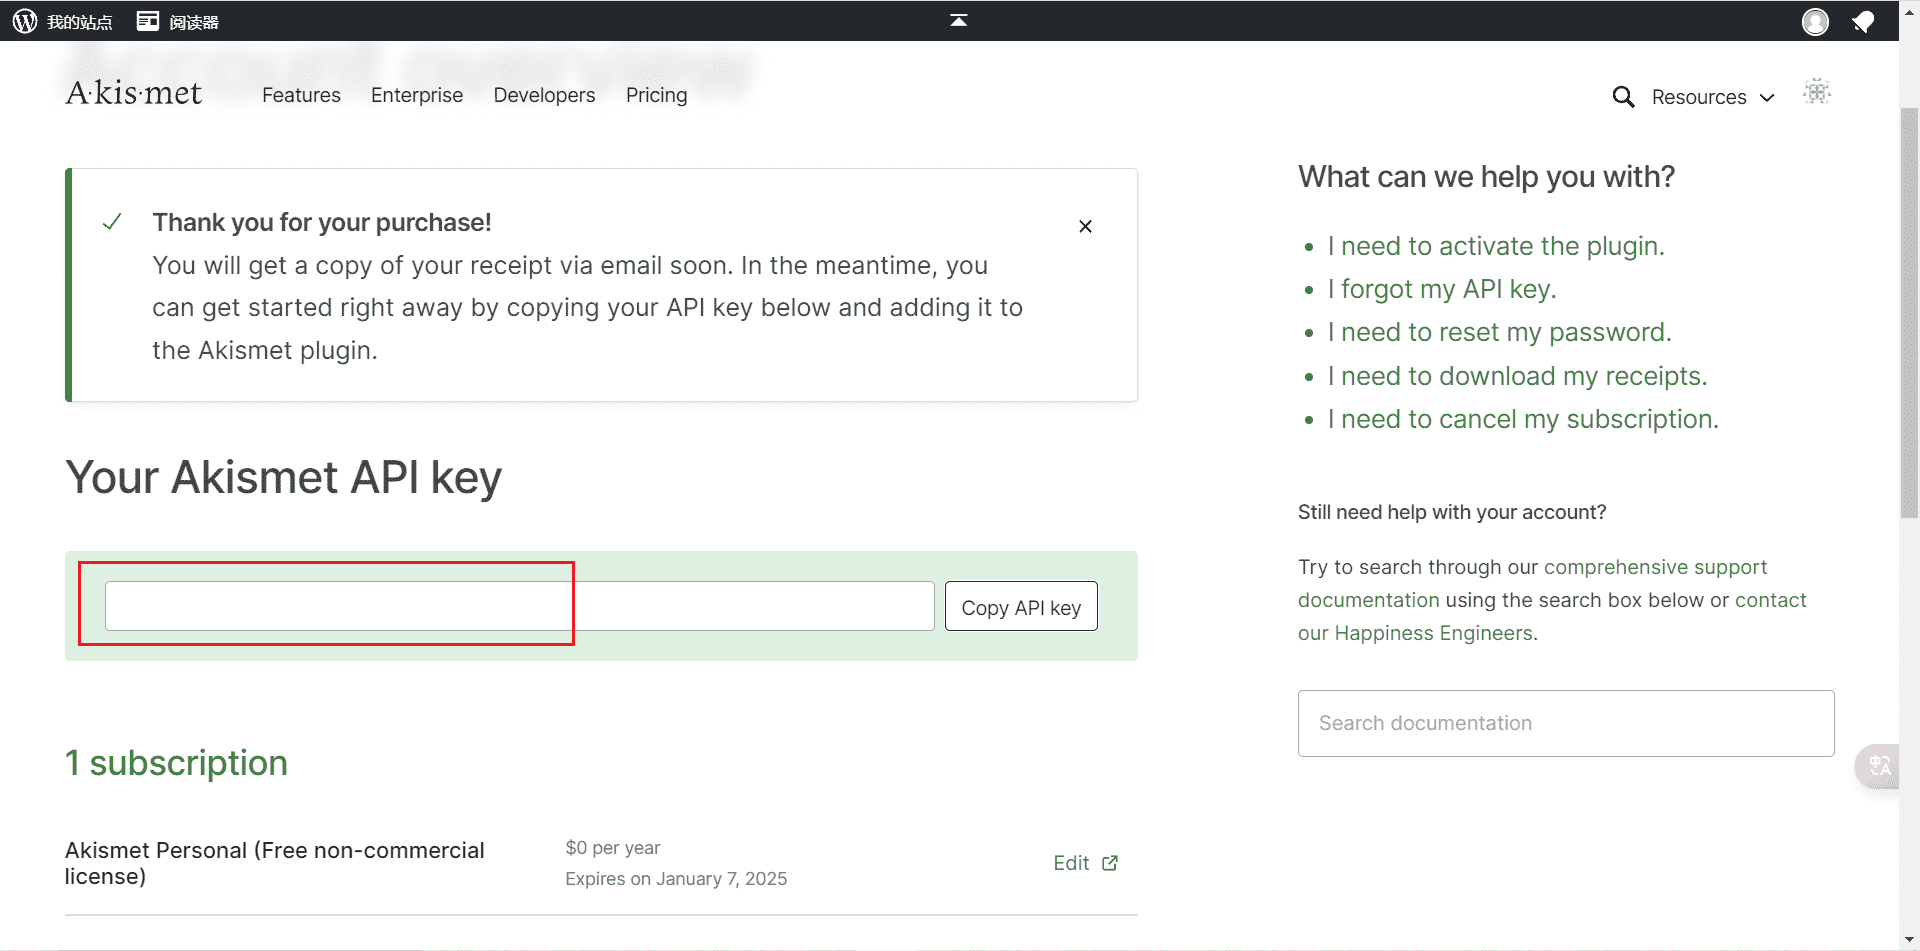Image resolution: width=1920 pixels, height=951 pixels.
Task: Select the API key text field
Action: point(520,606)
